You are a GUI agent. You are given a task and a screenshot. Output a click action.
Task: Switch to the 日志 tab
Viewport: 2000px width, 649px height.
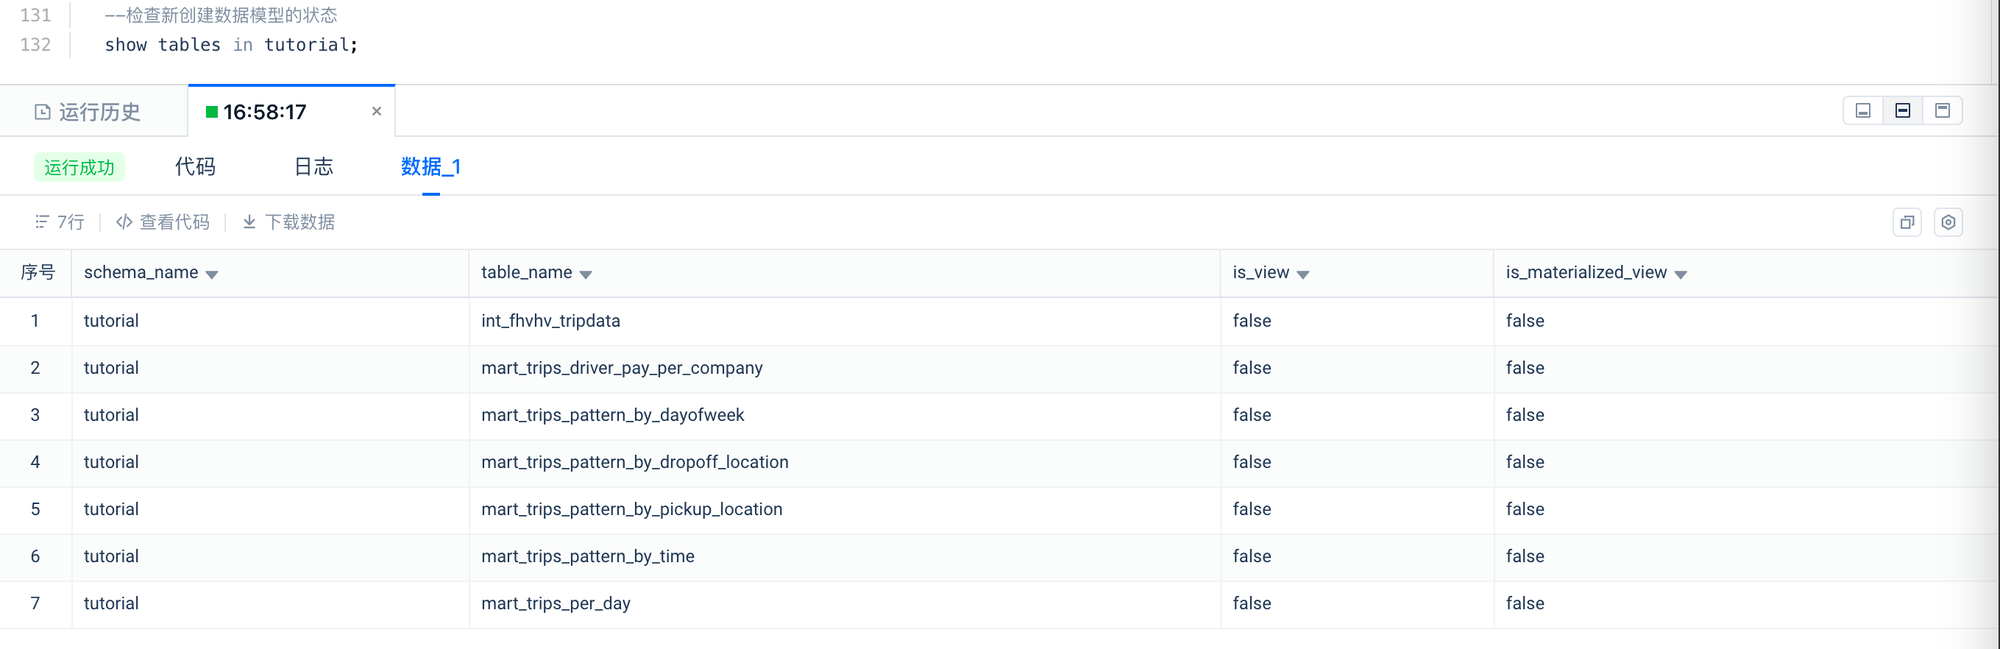click(x=313, y=167)
